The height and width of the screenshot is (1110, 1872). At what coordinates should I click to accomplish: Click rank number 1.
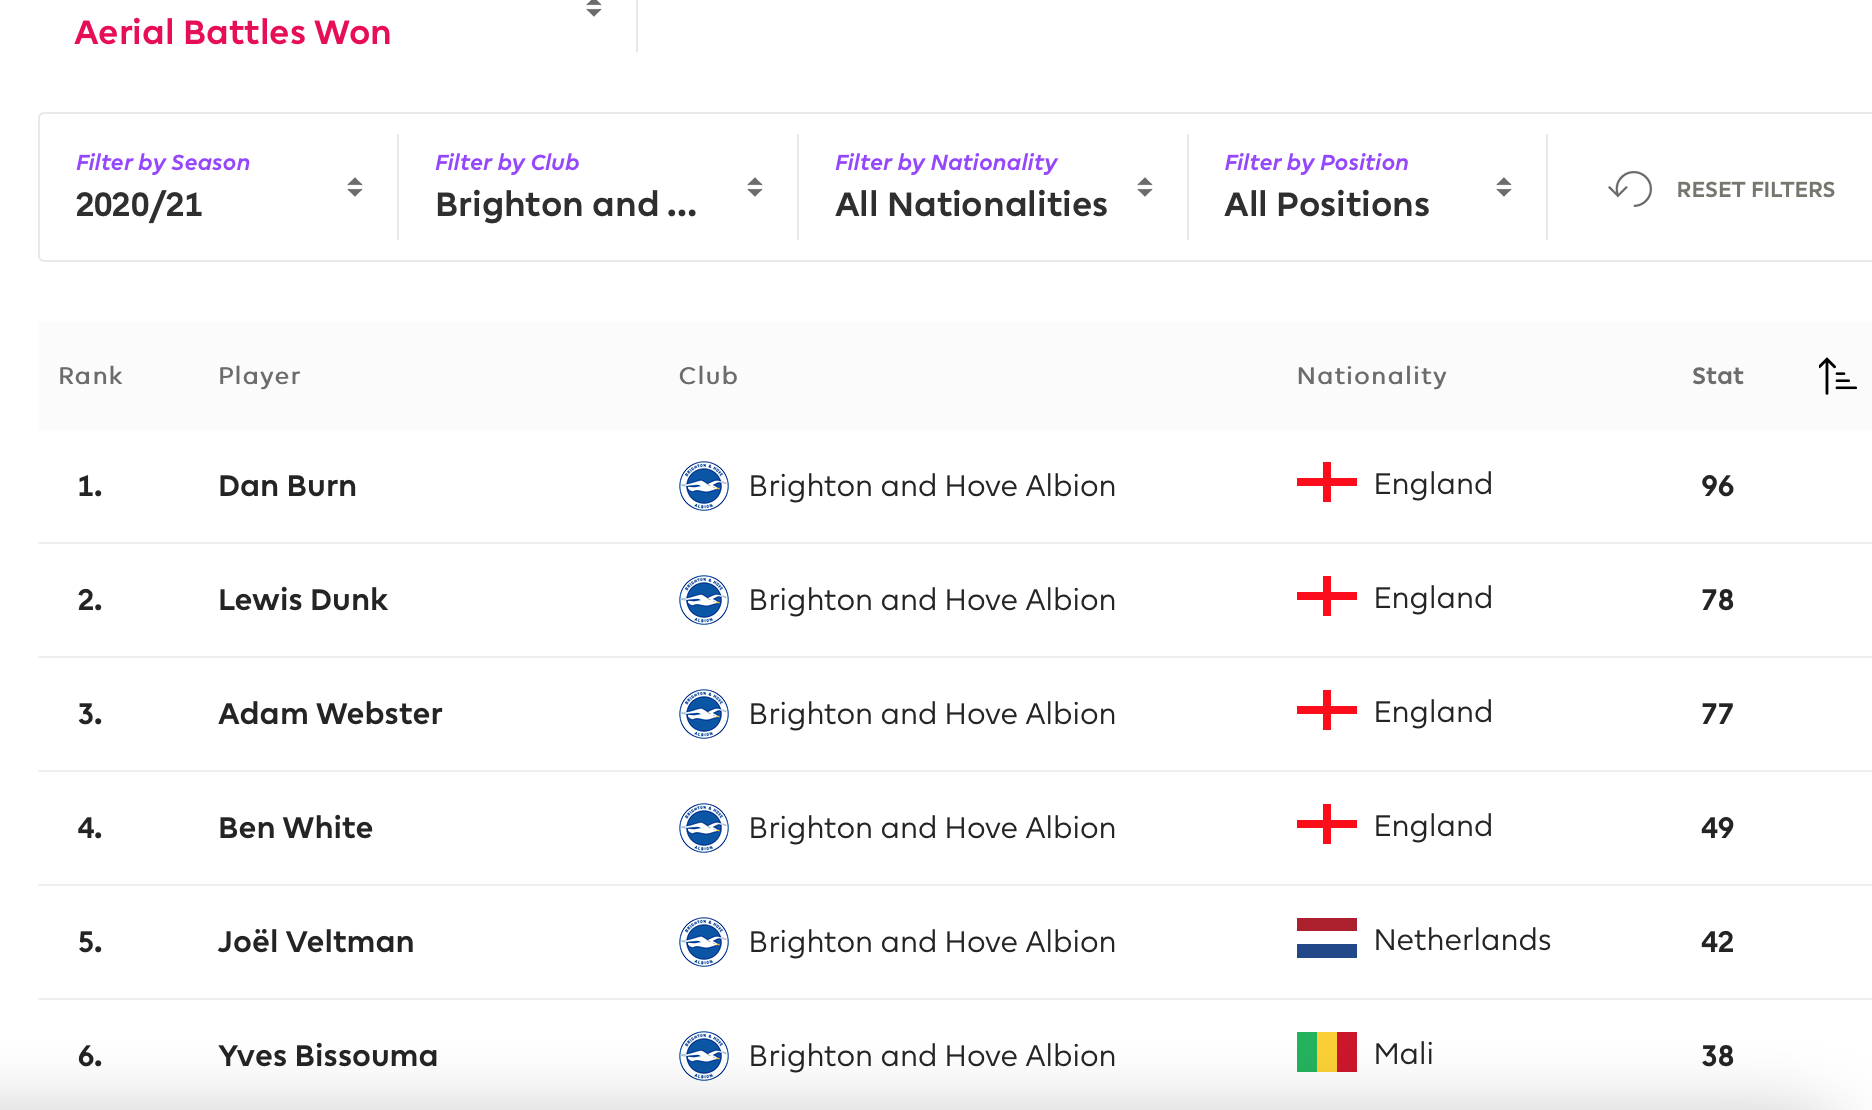click(x=90, y=486)
